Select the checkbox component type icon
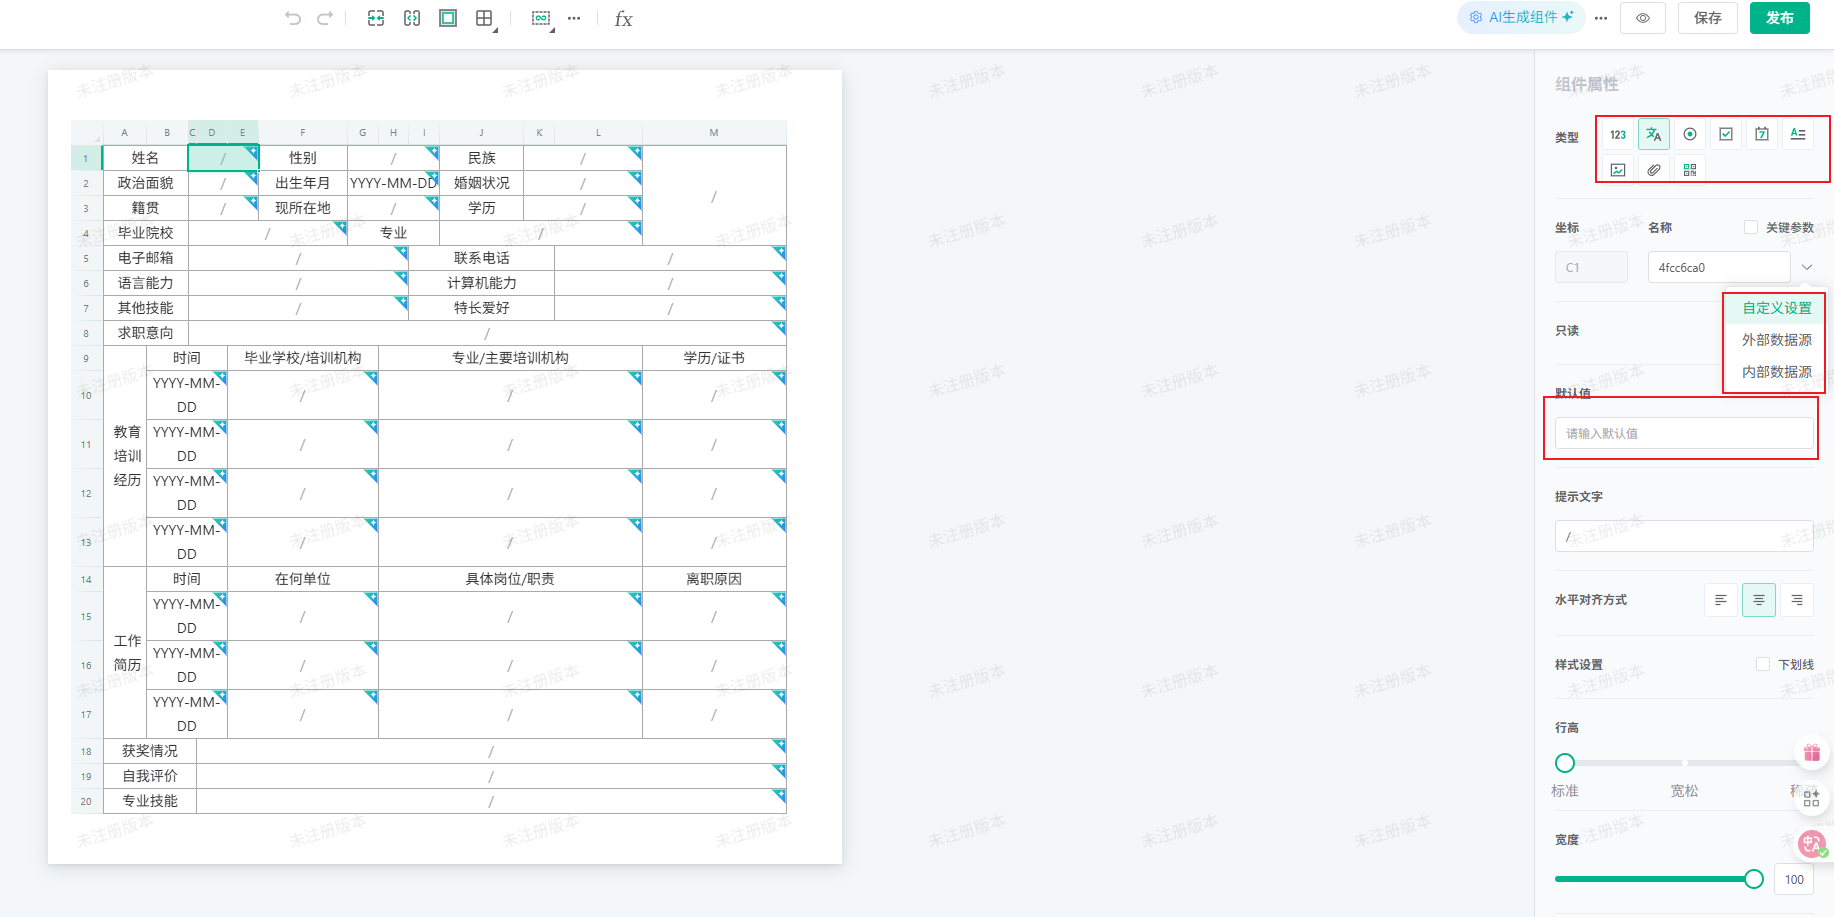The width and height of the screenshot is (1834, 917). (x=1726, y=134)
